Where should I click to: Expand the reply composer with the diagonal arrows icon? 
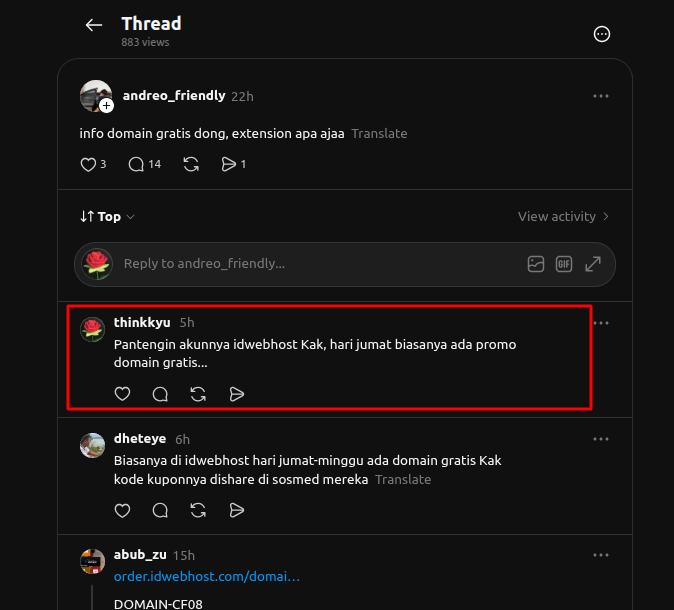click(x=593, y=264)
